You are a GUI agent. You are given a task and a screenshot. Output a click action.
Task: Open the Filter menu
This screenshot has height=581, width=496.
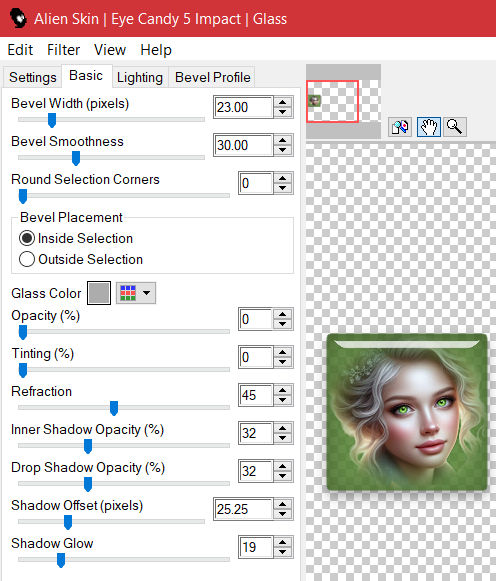63,50
